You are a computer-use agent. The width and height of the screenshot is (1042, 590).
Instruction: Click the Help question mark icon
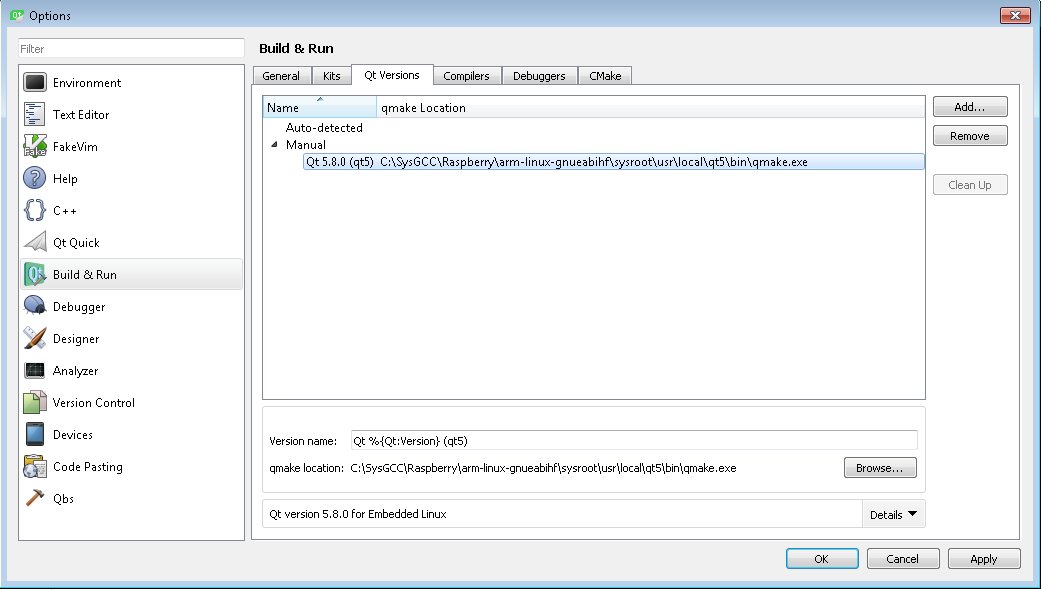[x=35, y=178]
